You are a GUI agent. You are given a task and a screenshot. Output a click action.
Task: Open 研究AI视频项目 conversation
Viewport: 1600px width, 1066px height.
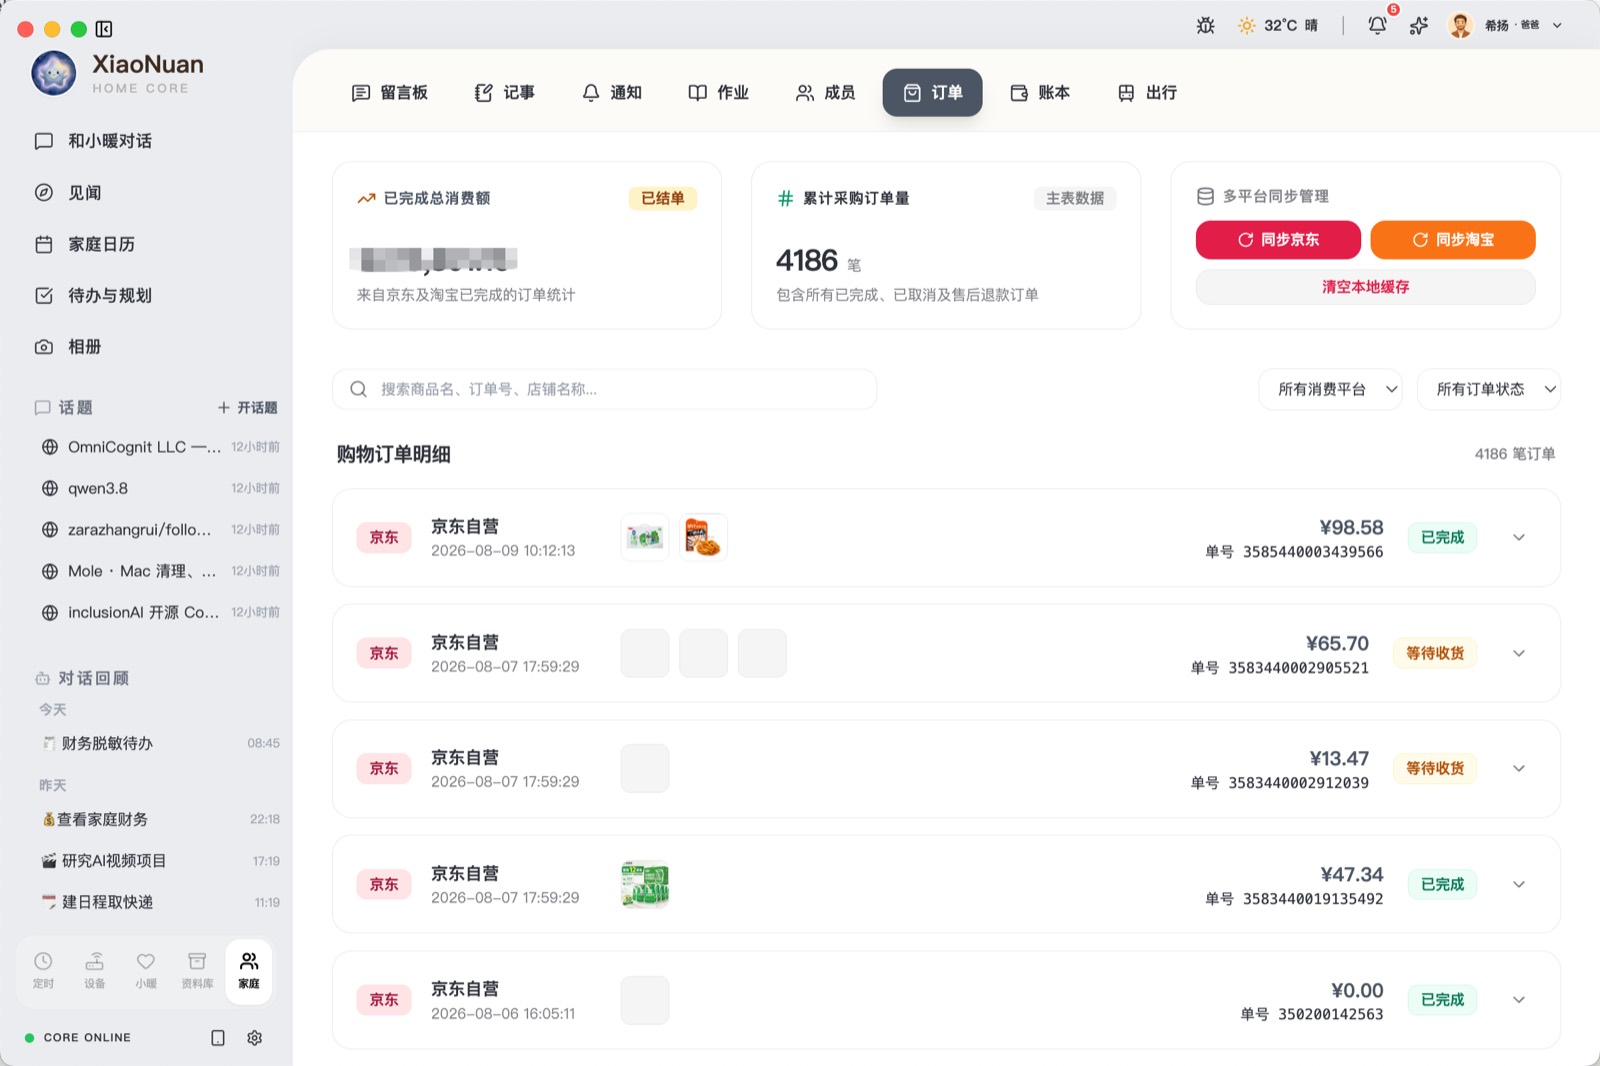point(159,861)
